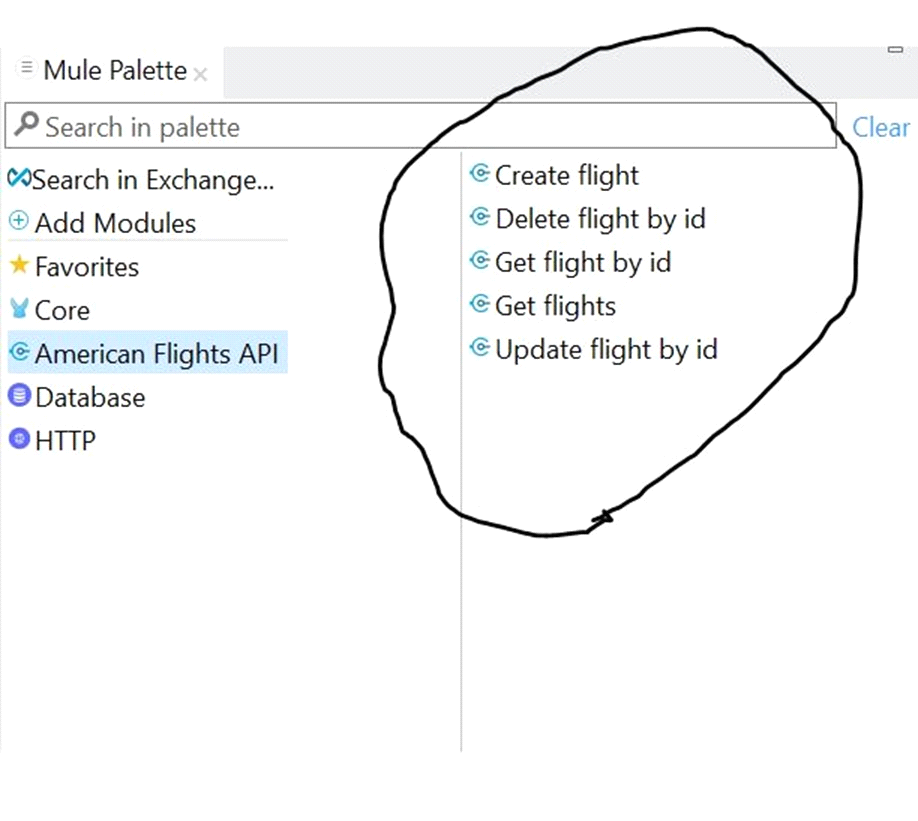The width and height of the screenshot is (918, 821).
Task: Select the Get flight by id operation
Action: click(570, 262)
